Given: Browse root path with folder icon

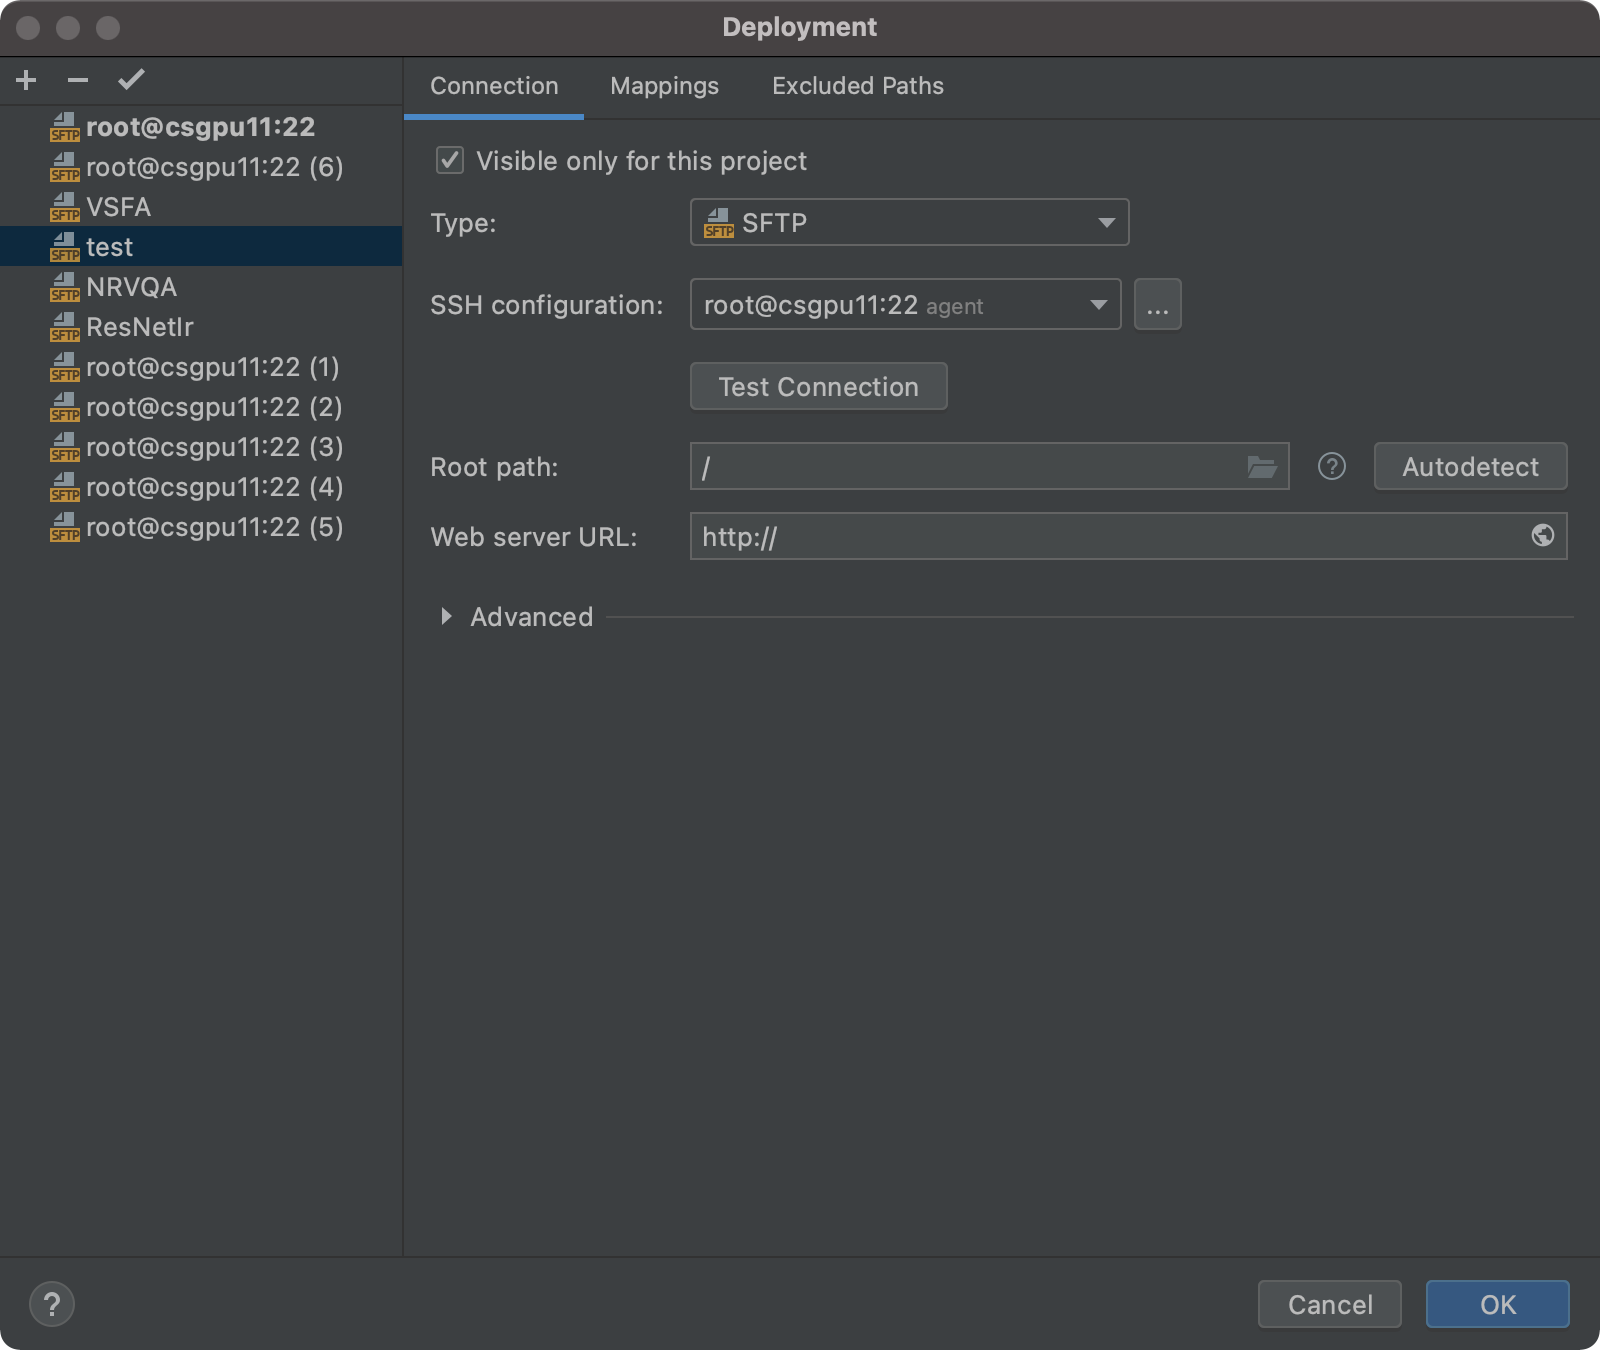Looking at the screenshot, I should pos(1262,467).
